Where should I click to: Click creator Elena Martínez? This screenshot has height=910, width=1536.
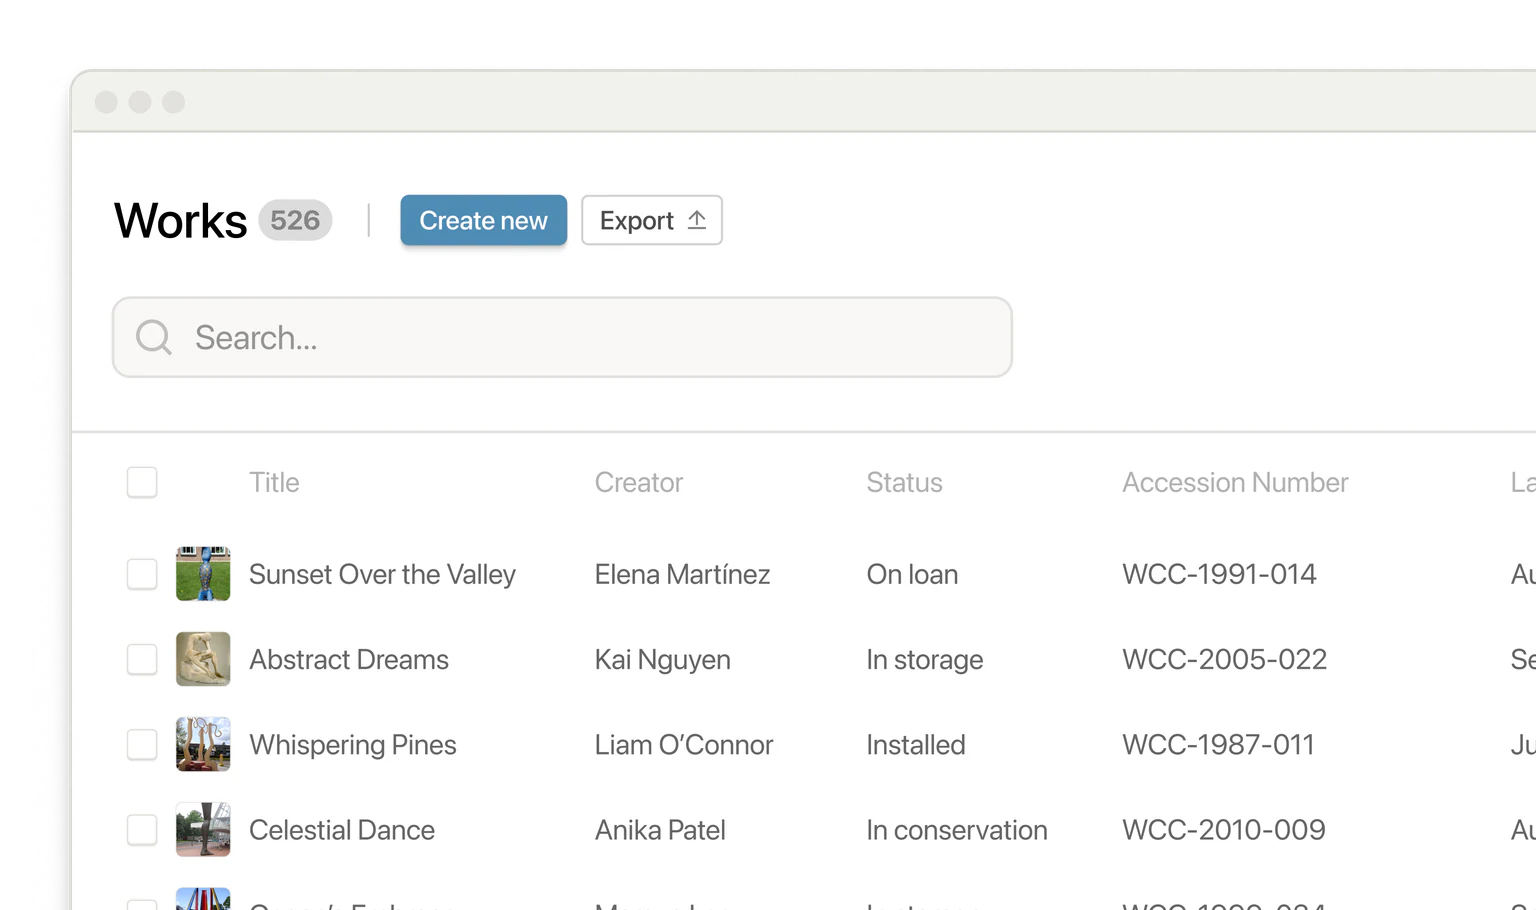tap(682, 574)
